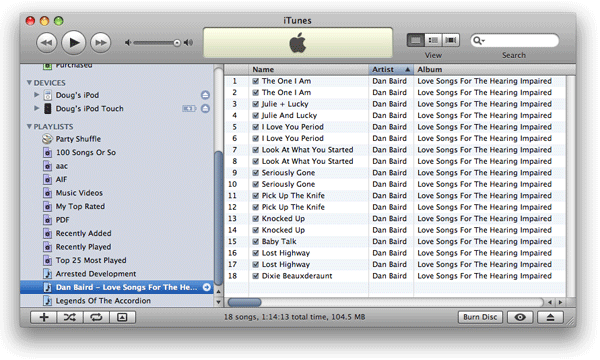Click the high volume speaker icon
The height and width of the screenshot is (360, 600).
coord(188,42)
